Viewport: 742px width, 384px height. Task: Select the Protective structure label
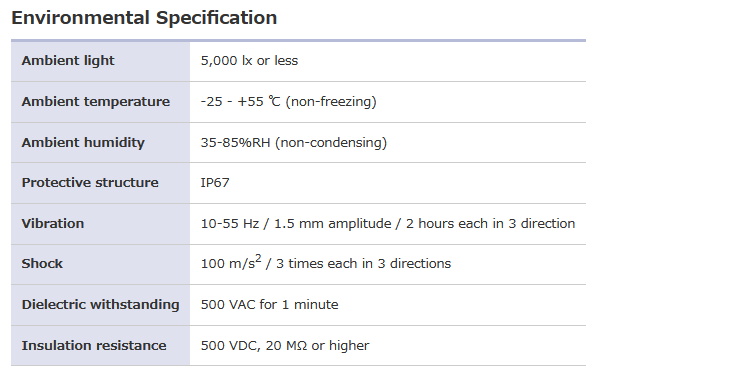90,182
